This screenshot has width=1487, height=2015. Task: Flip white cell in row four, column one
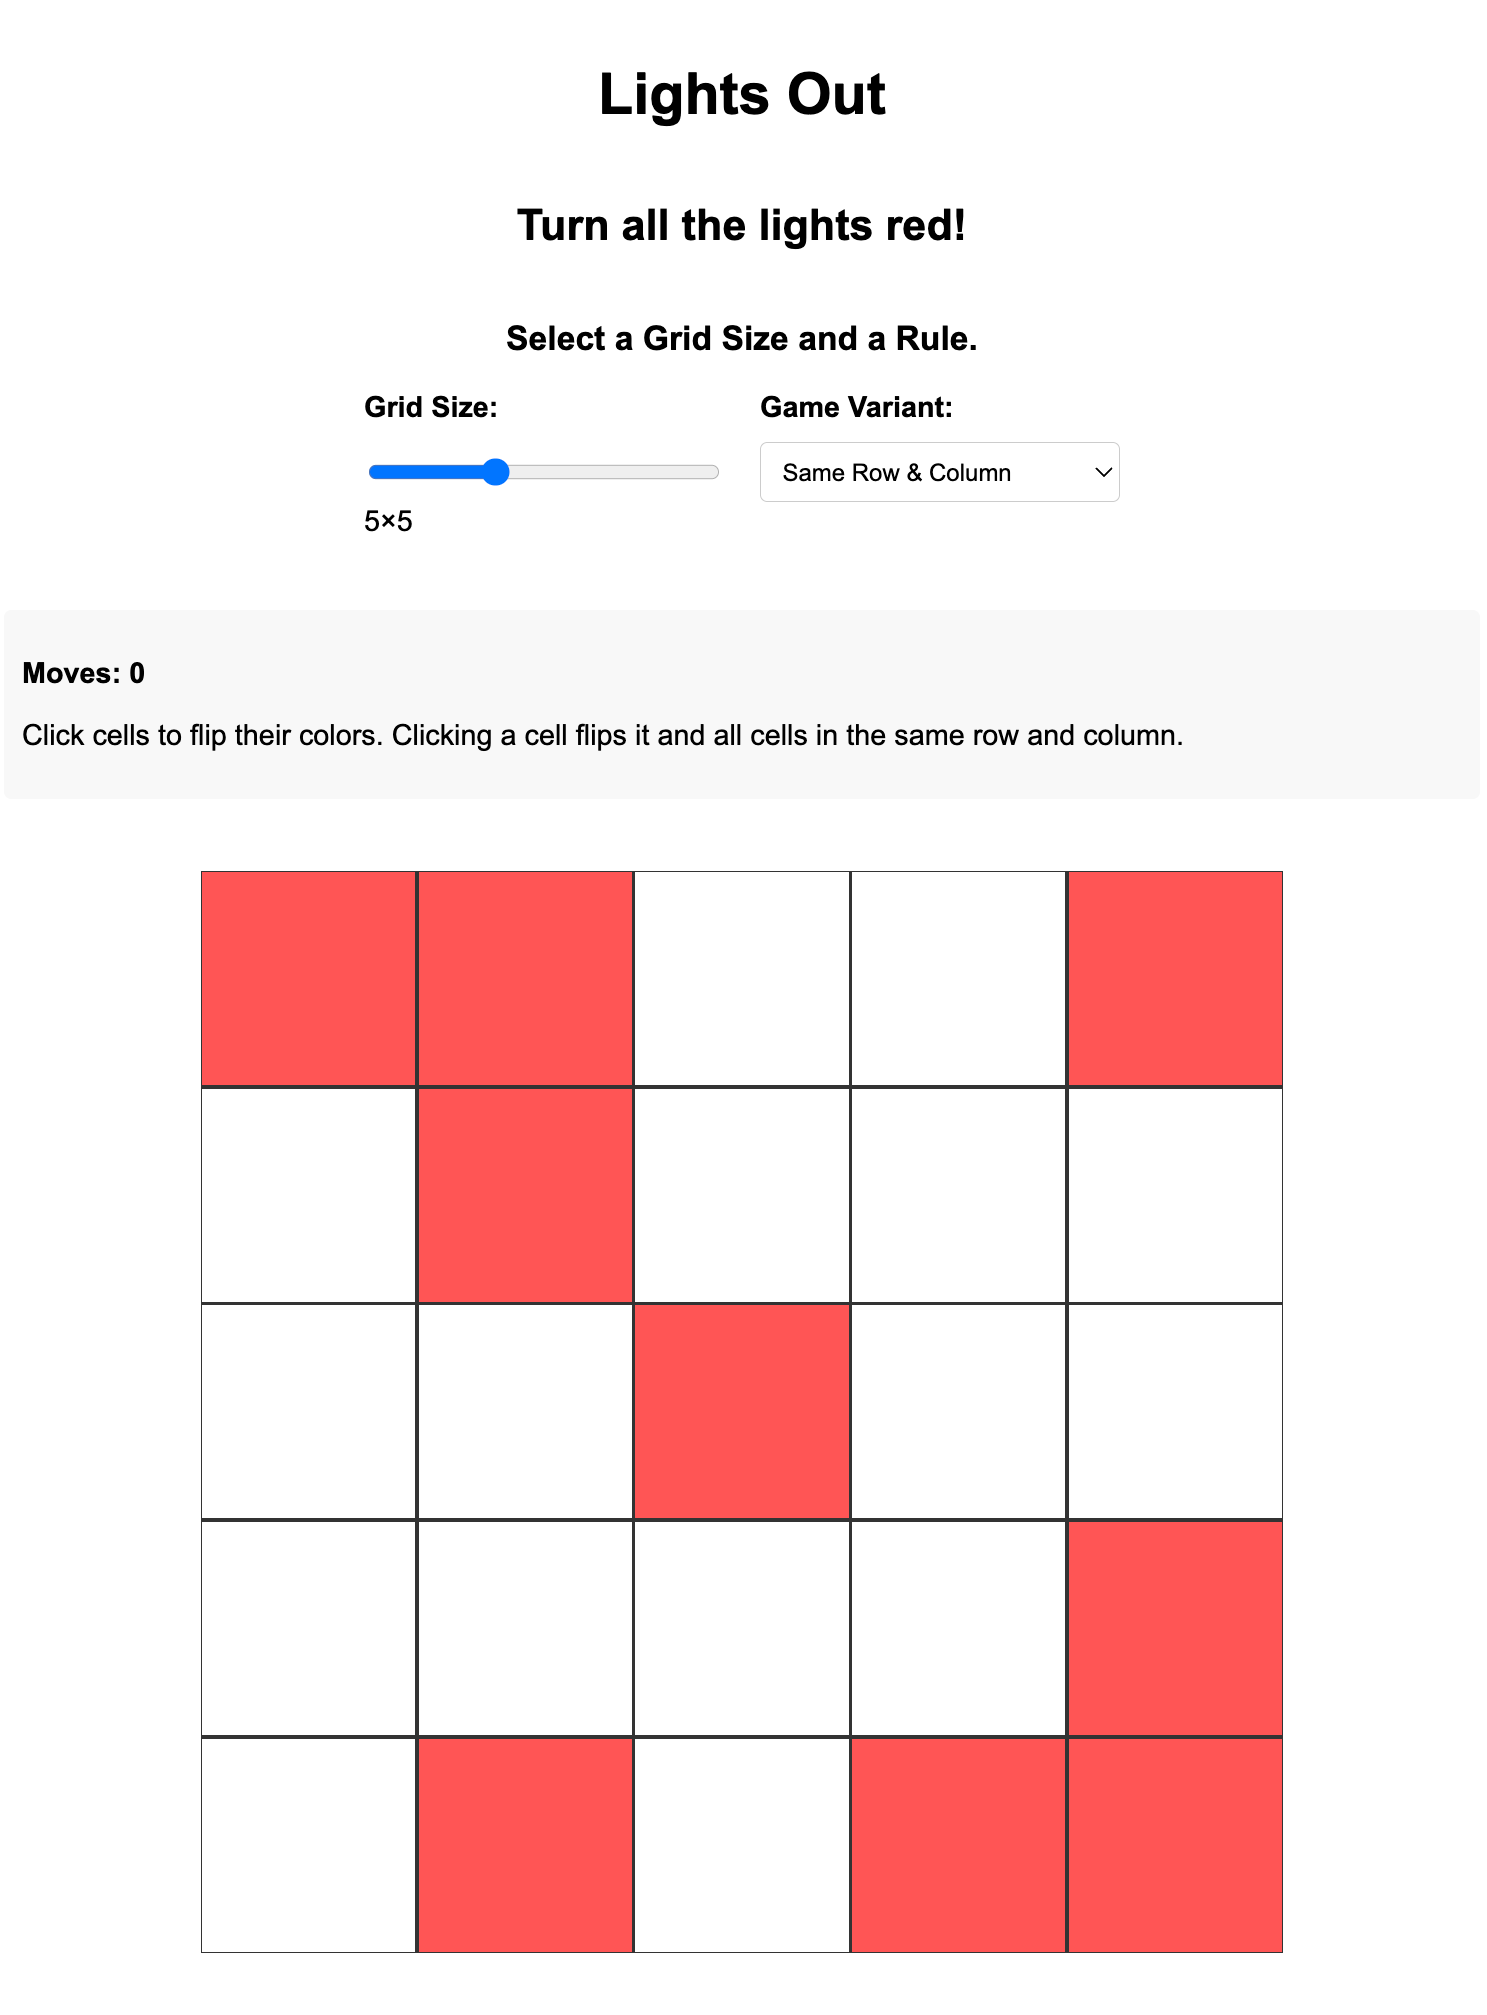[308, 1628]
